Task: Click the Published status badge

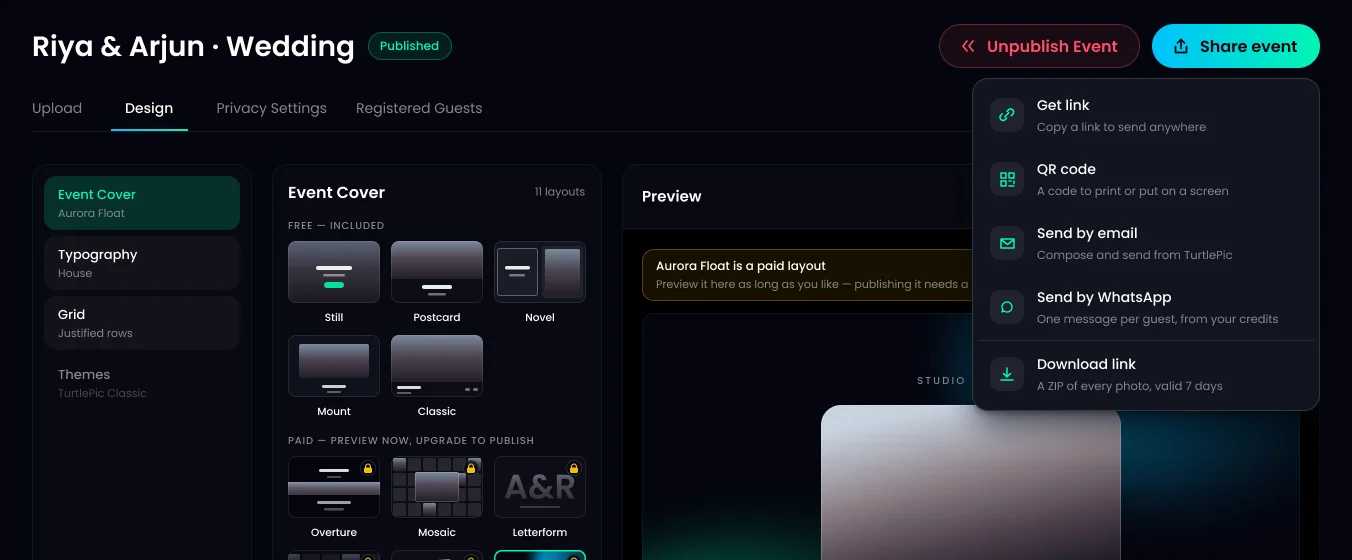Action: pos(410,46)
